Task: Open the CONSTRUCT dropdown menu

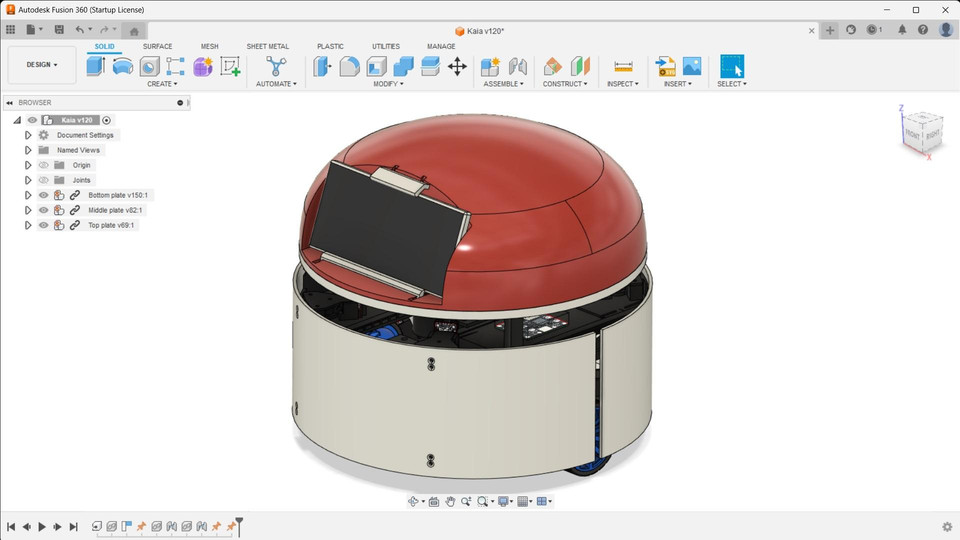Action: tap(564, 84)
